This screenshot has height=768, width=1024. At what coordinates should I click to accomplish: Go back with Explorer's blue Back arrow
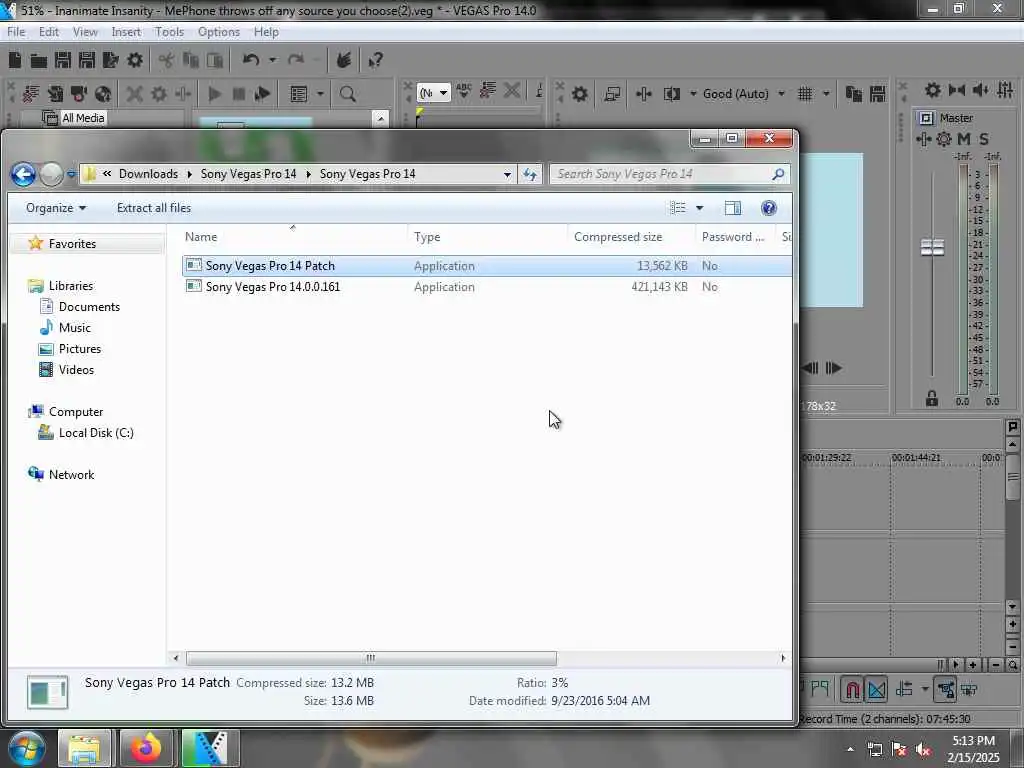(23, 174)
